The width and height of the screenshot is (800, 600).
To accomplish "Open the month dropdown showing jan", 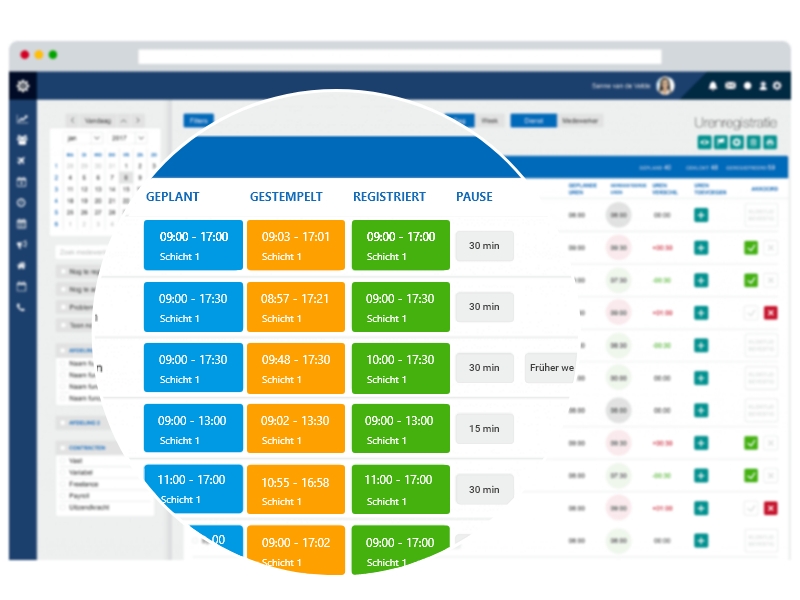I will point(82,138).
